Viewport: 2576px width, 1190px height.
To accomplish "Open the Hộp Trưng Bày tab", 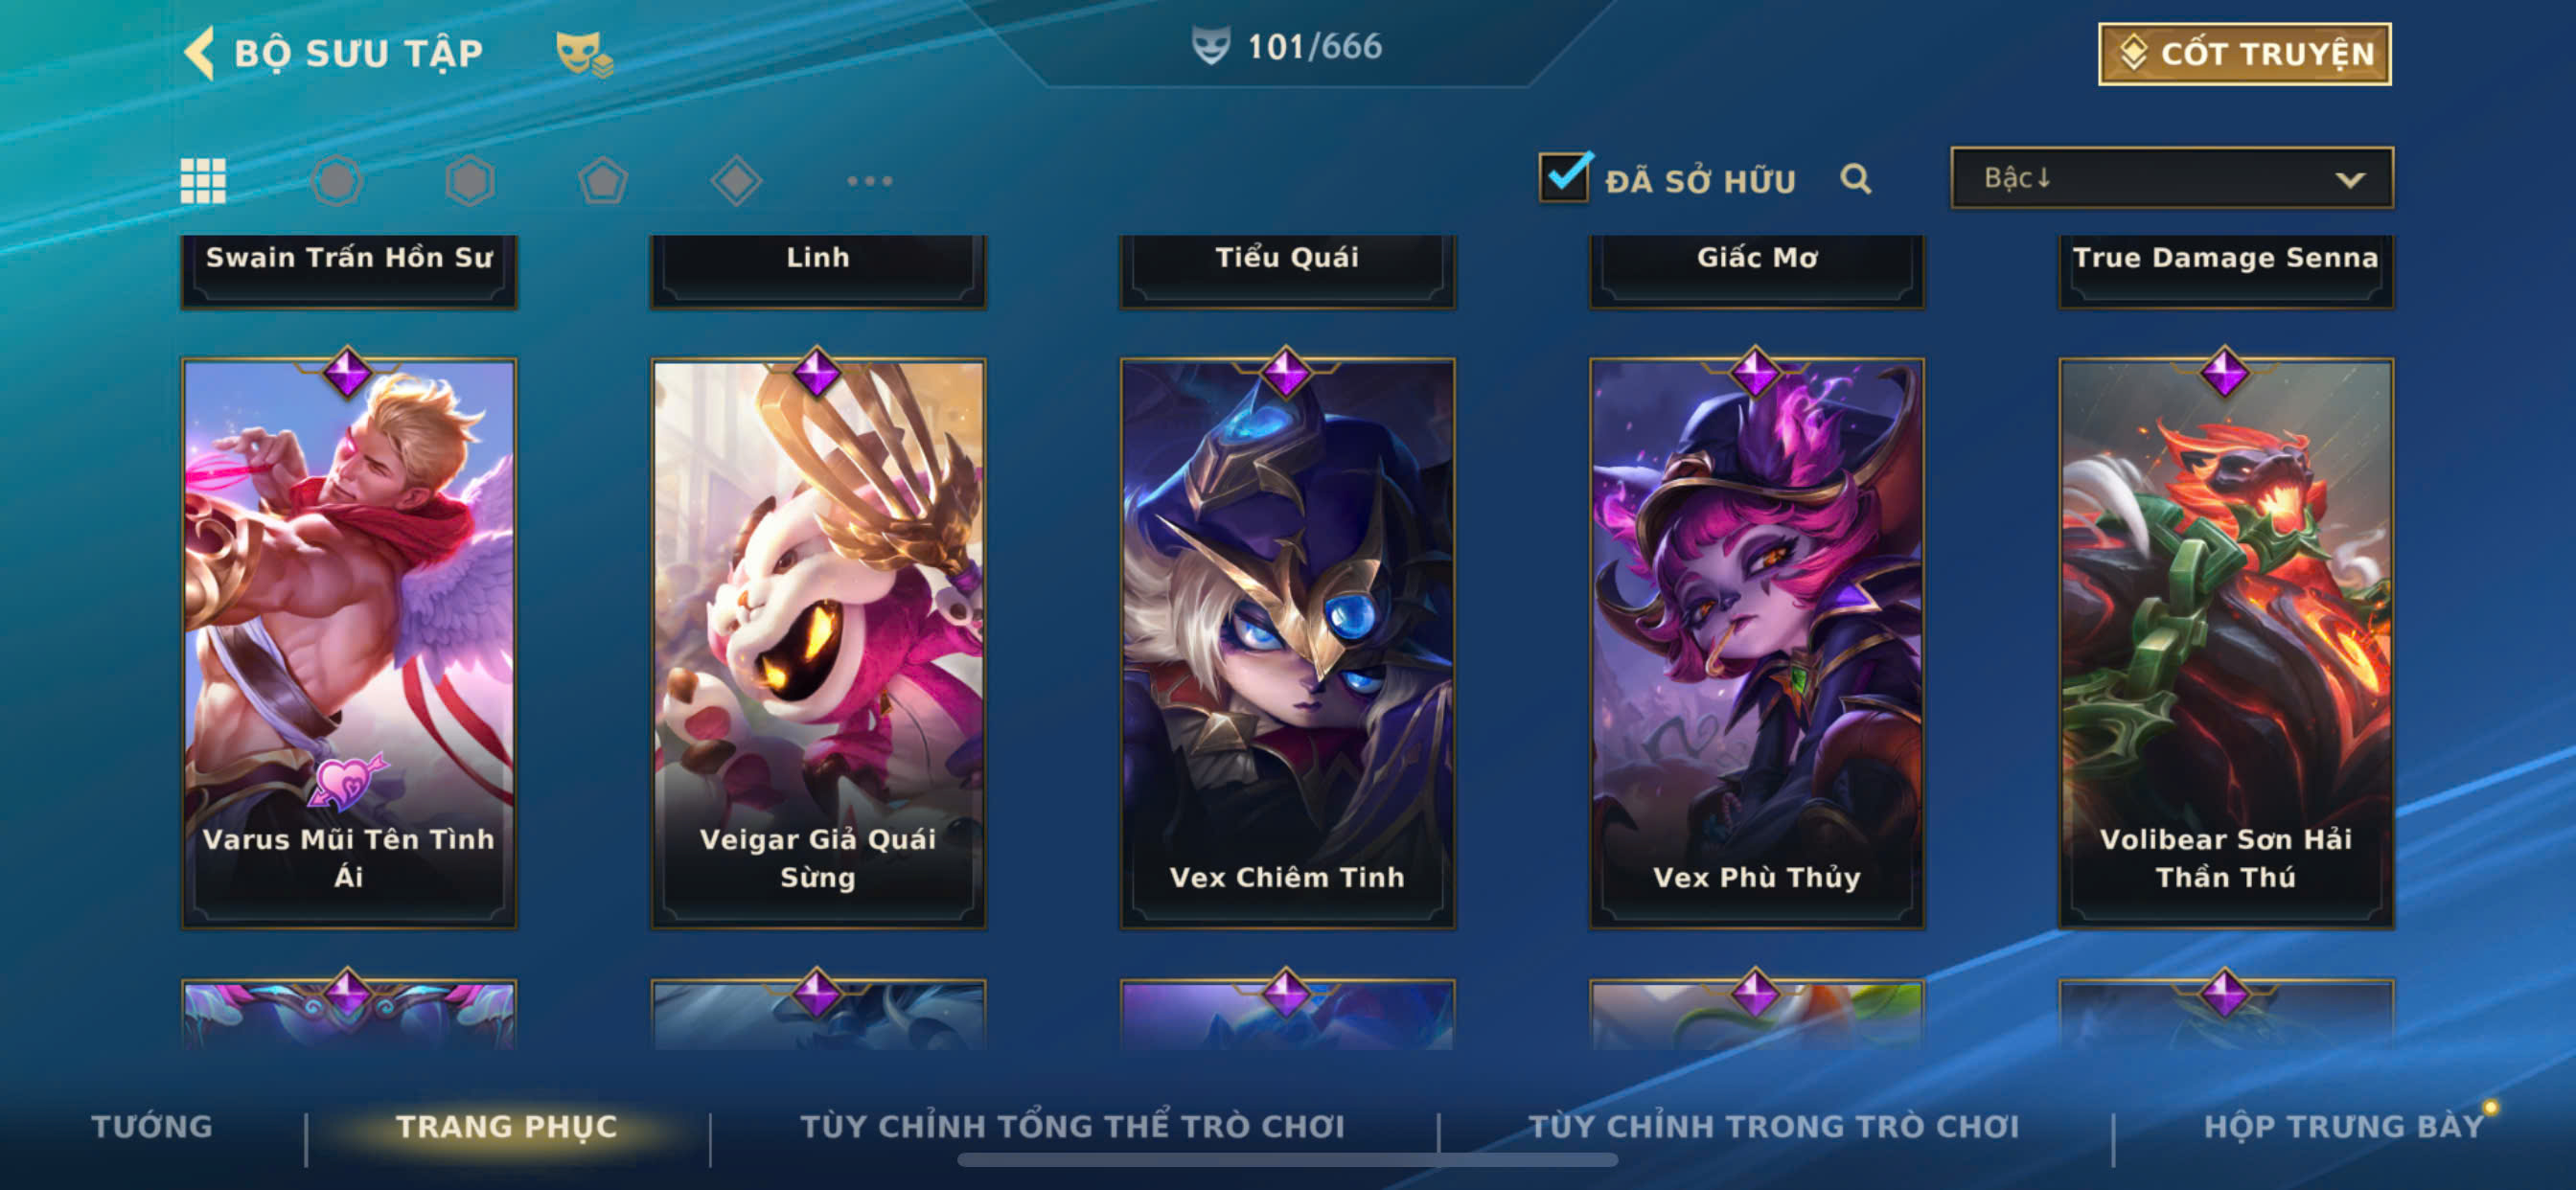I will point(2343,1126).
